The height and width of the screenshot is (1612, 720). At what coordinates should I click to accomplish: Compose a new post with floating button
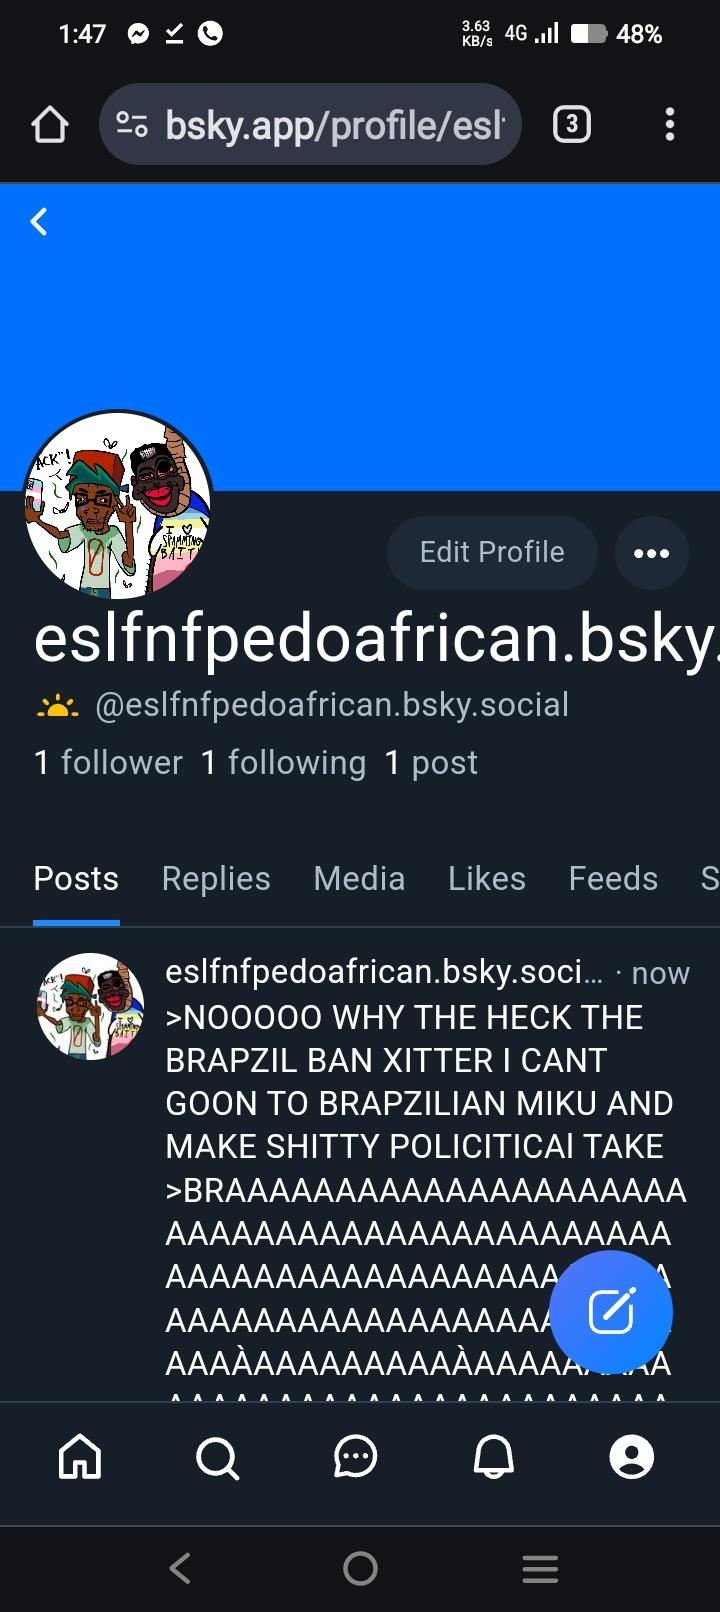point(611,1312)
